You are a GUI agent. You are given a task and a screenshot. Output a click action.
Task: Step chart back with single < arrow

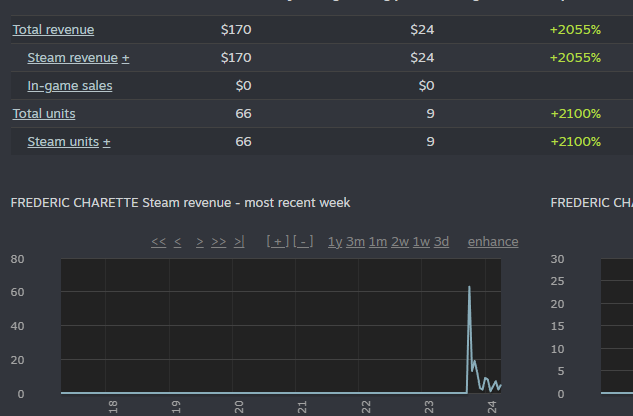click(177, 242)
